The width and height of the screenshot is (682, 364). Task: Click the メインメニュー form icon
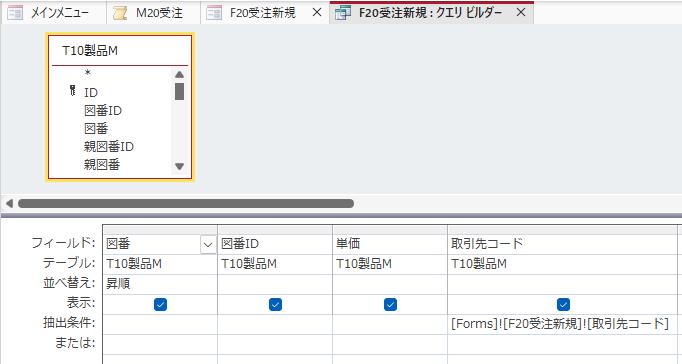click(x=15, y=13)
